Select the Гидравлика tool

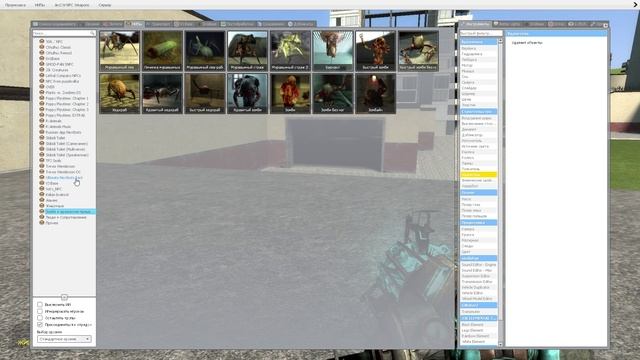point(478,54)
